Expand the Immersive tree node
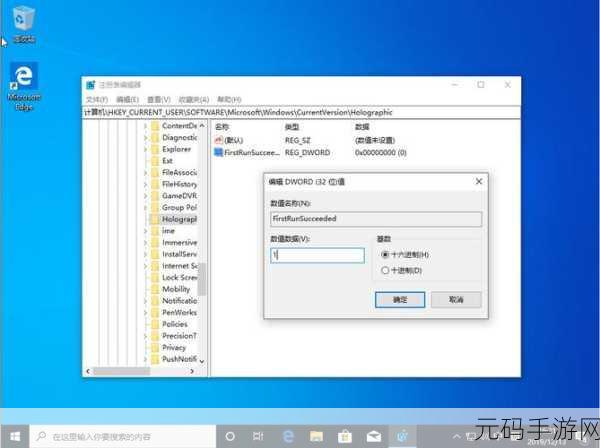The height and width of the screenshot is (448, 600). pyautogui.click(x=145, y=243)
